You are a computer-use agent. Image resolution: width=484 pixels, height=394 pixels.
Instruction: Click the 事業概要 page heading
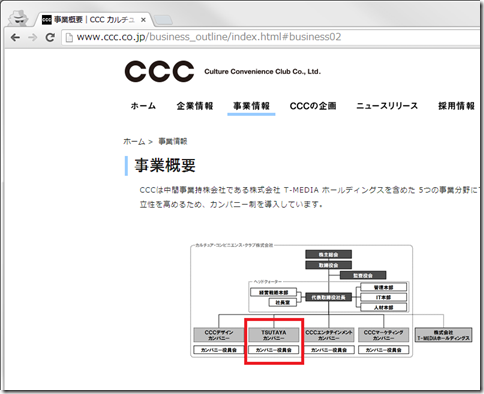(x=165, y=165)
